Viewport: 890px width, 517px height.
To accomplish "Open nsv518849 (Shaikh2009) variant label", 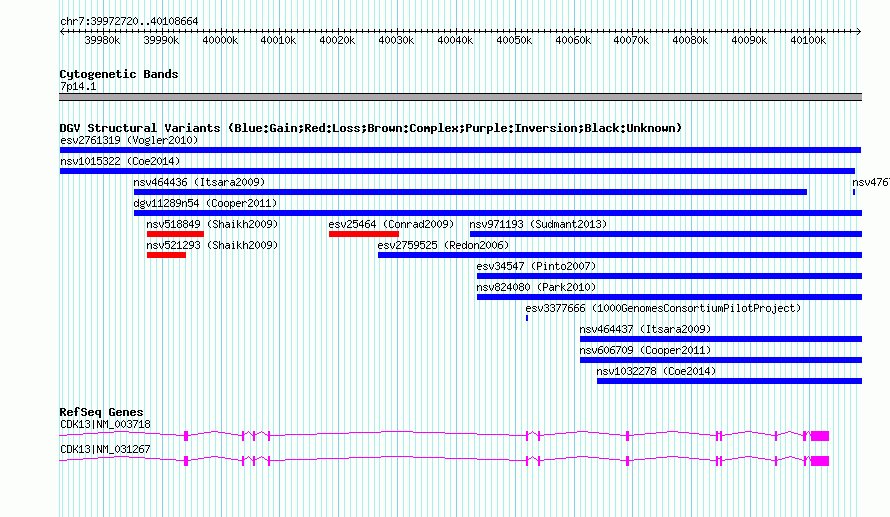I will [212, 224].
